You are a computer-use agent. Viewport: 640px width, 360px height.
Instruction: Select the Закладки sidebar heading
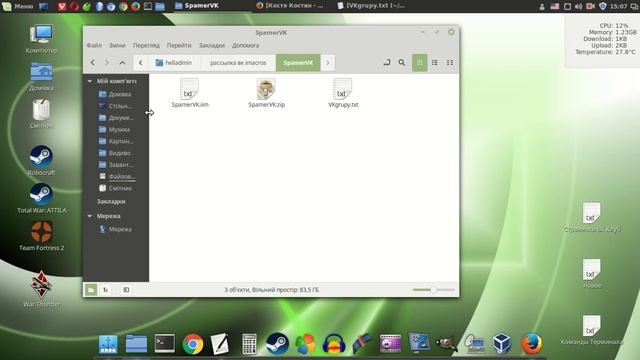tap(111, 202)
